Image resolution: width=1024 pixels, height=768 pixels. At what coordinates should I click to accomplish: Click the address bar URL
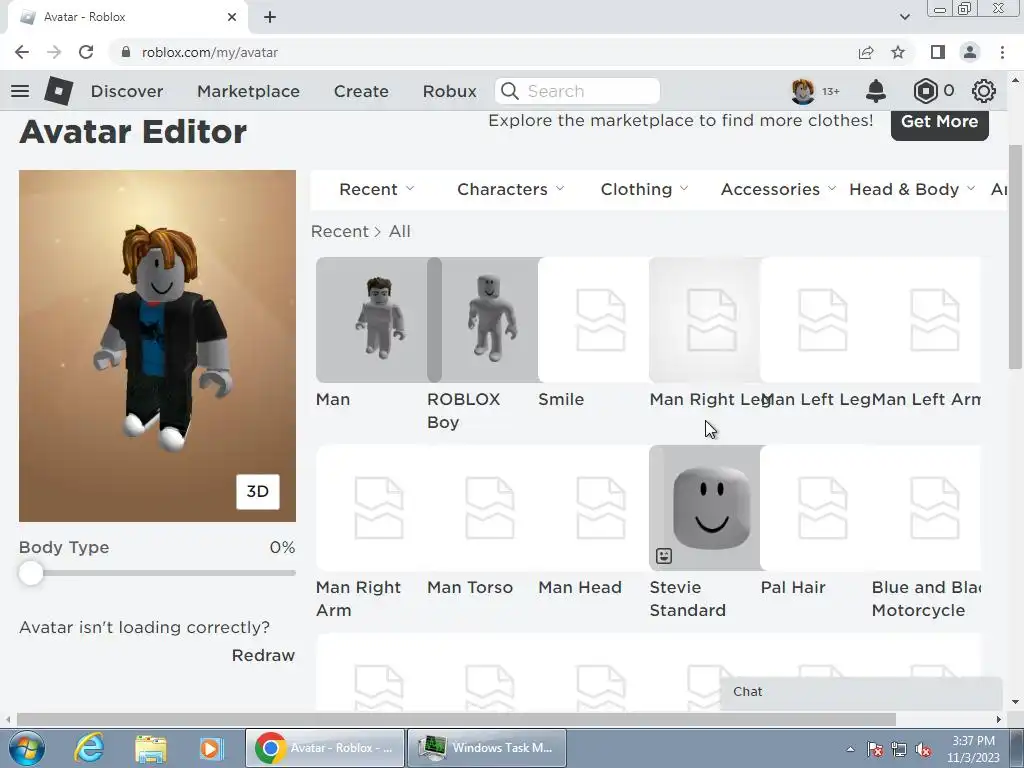(x=210, y=52)
